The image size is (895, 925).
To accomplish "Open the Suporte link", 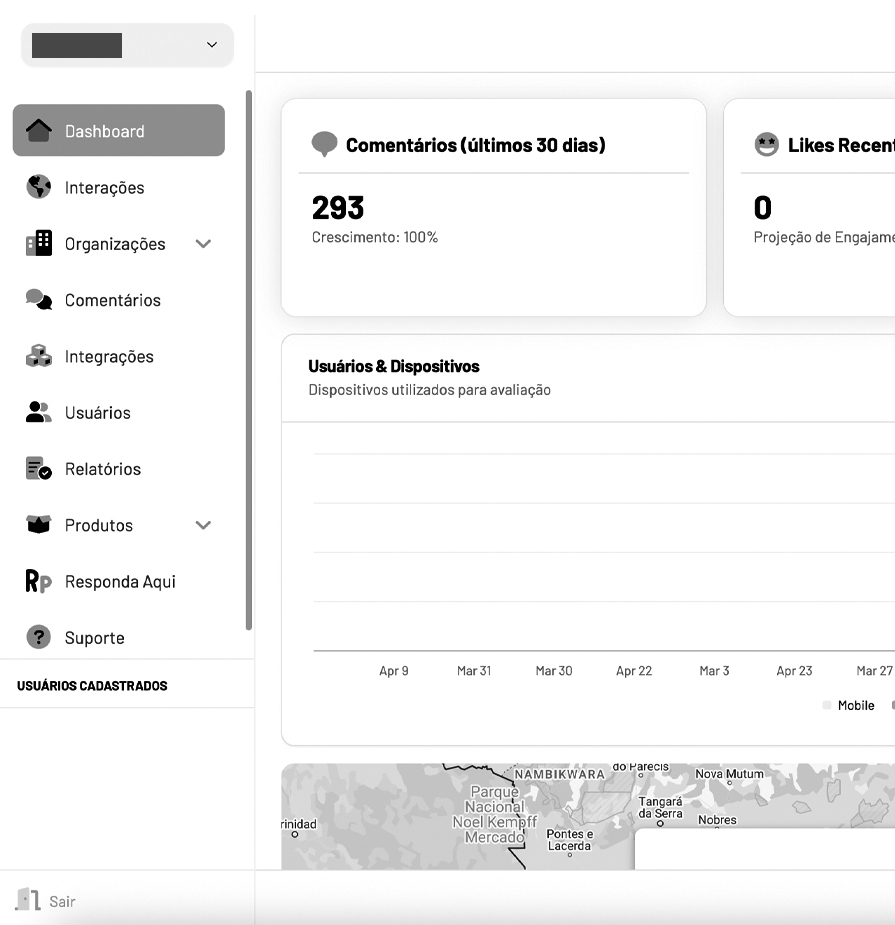I will tap(95, 638).
